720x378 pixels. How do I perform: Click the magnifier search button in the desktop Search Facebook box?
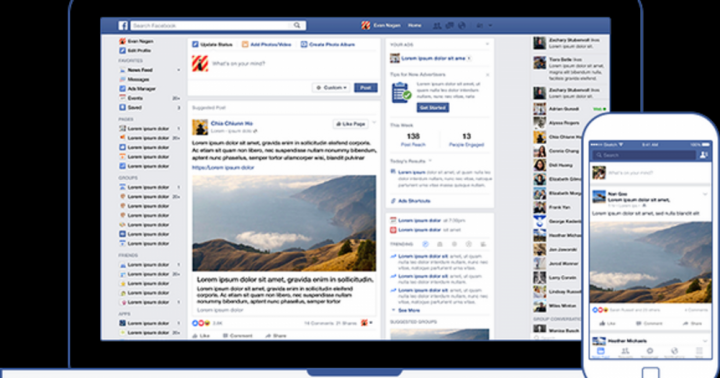(297, 25)
